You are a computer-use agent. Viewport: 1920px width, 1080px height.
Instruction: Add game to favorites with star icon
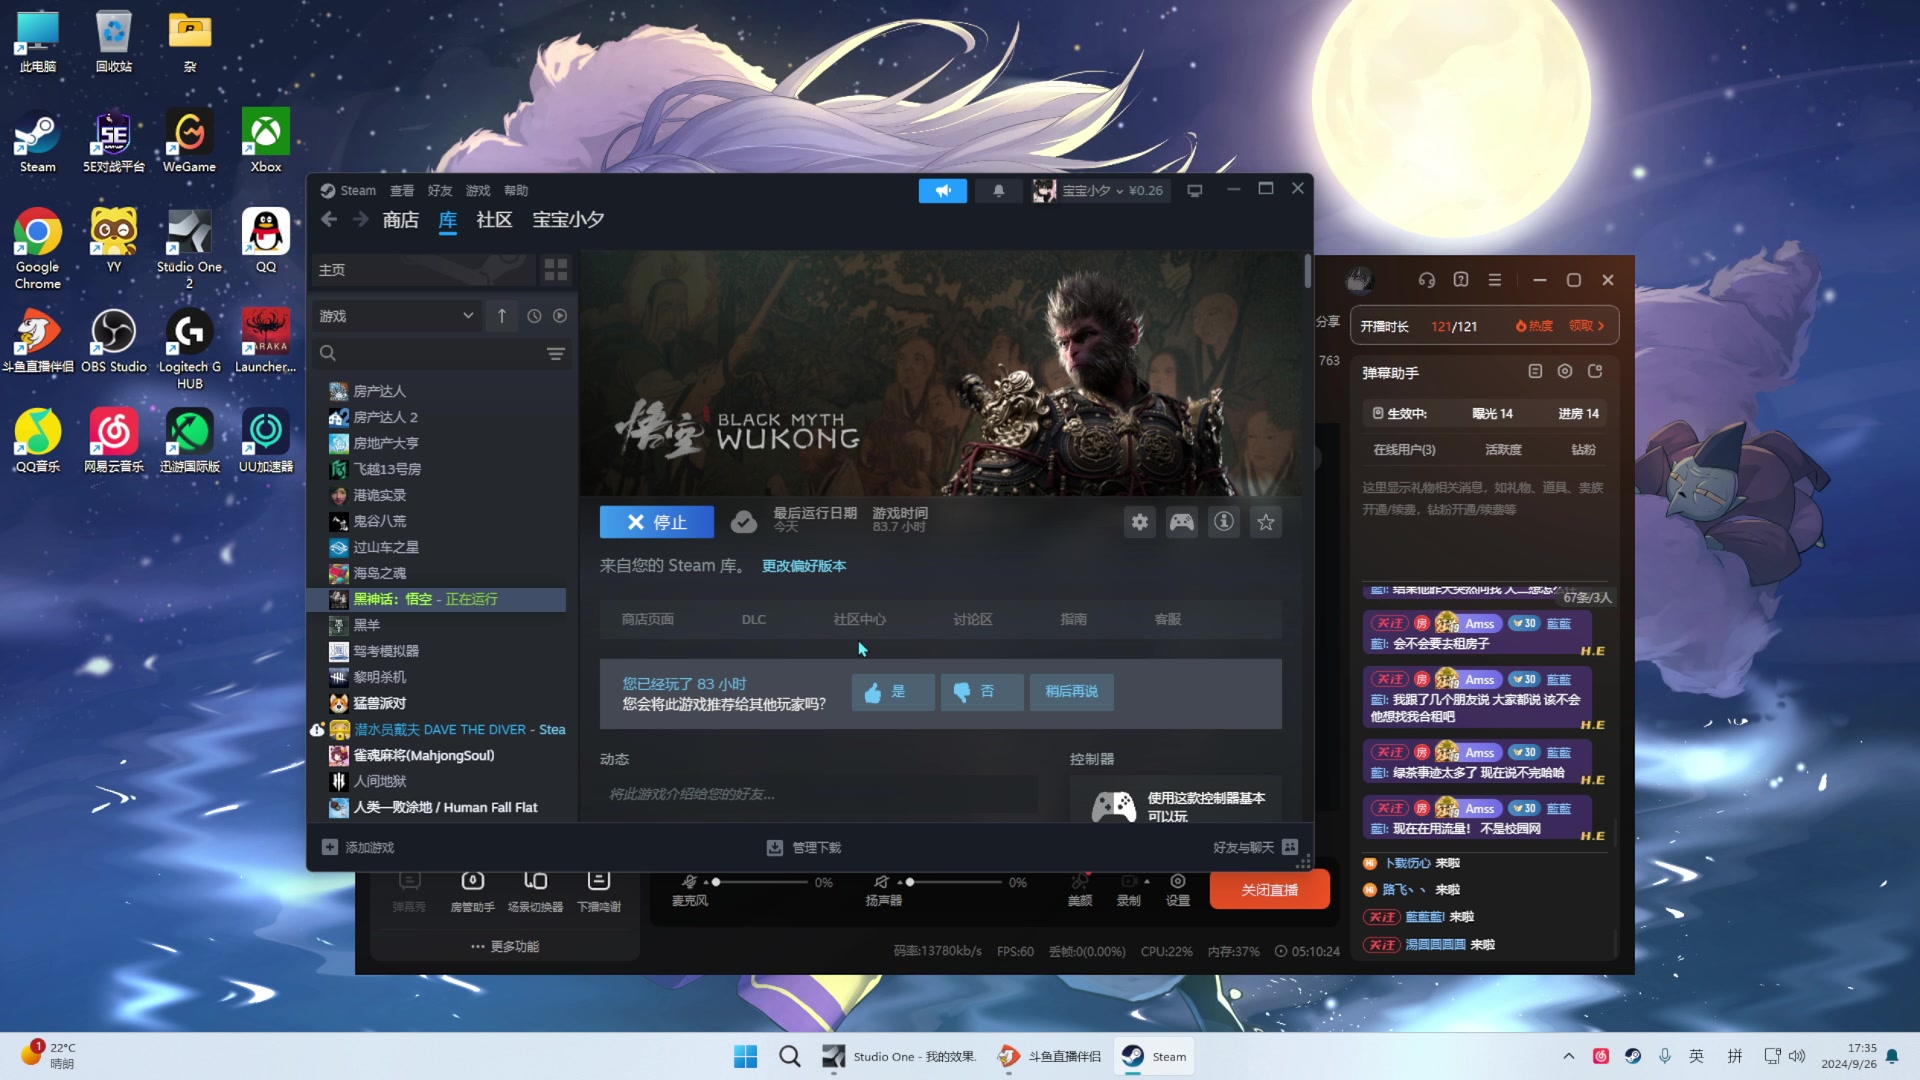(1266, 522)
